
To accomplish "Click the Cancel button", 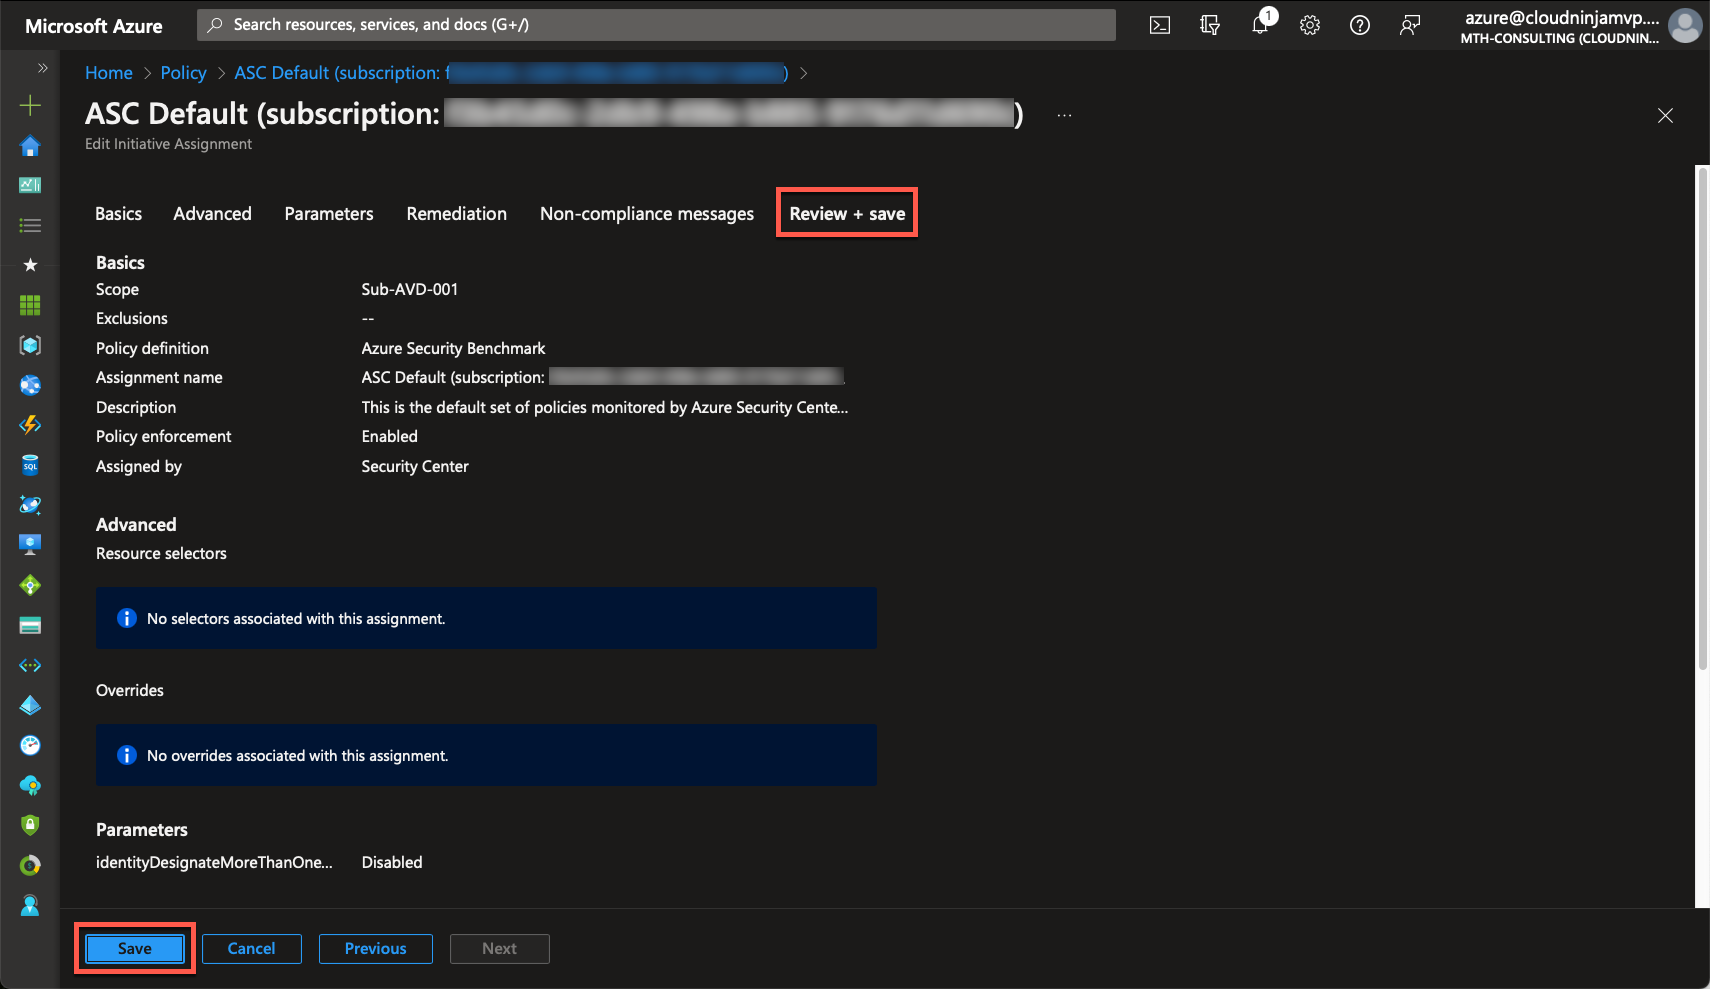I will coord(251,948).
